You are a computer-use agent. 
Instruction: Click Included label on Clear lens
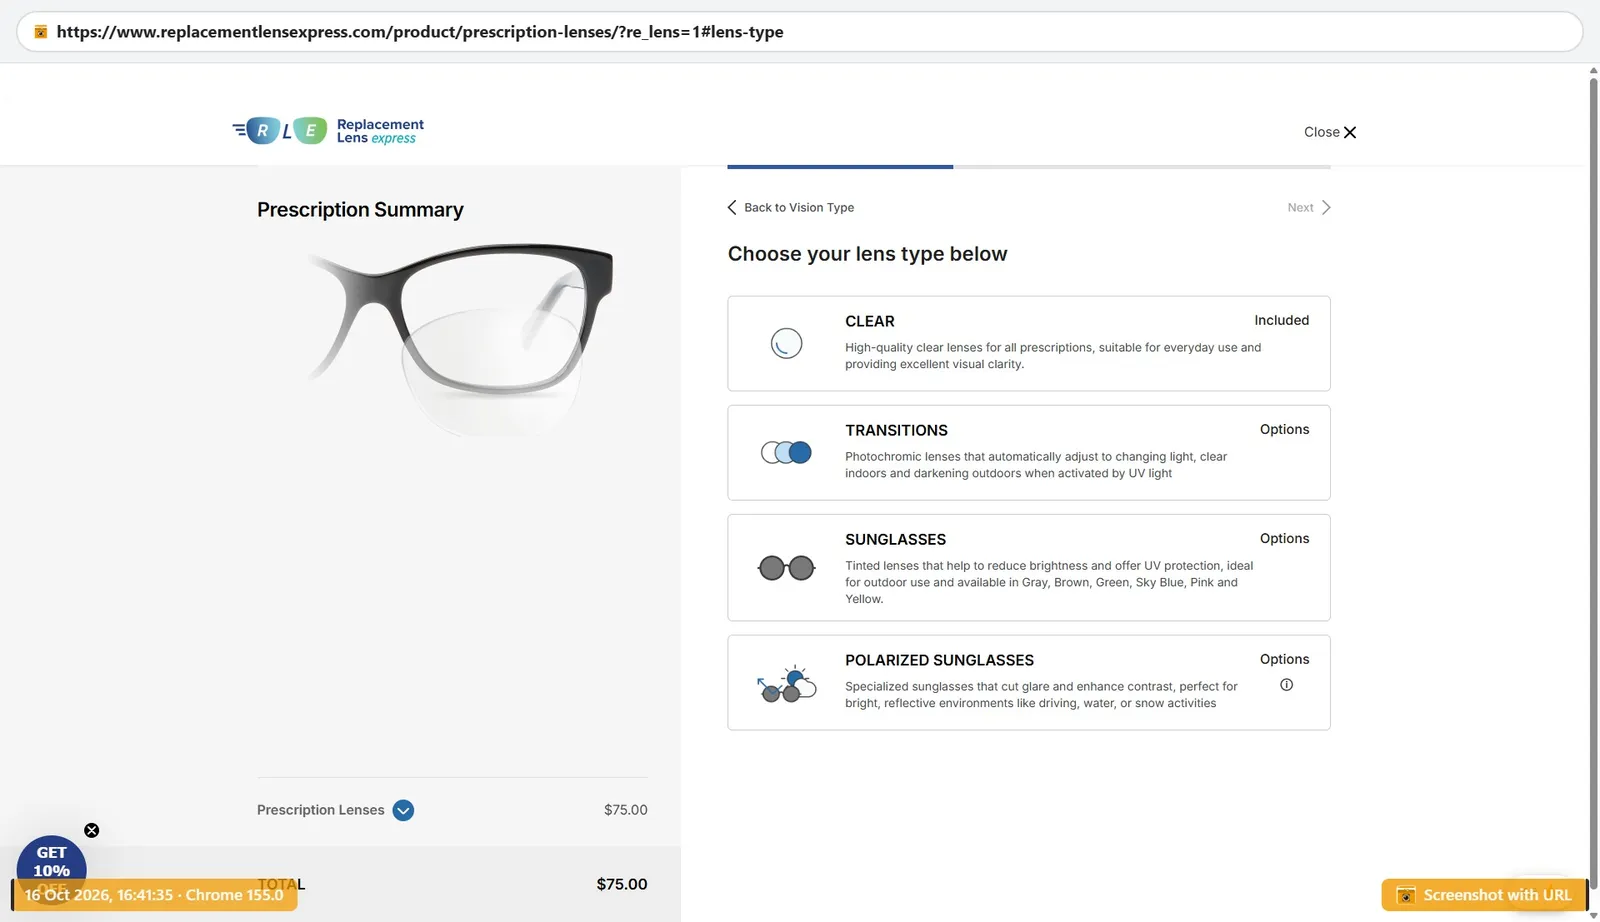tap(1281, 320)
